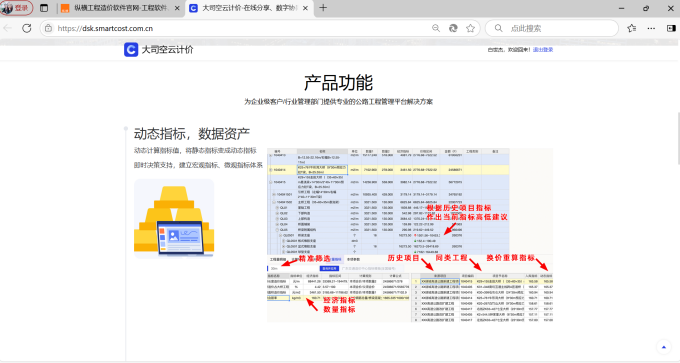The width and height of the screenshot is (680, 363).
Task: Click the 动态指标，数据资产 heading
Action: (x=192, y=134)
